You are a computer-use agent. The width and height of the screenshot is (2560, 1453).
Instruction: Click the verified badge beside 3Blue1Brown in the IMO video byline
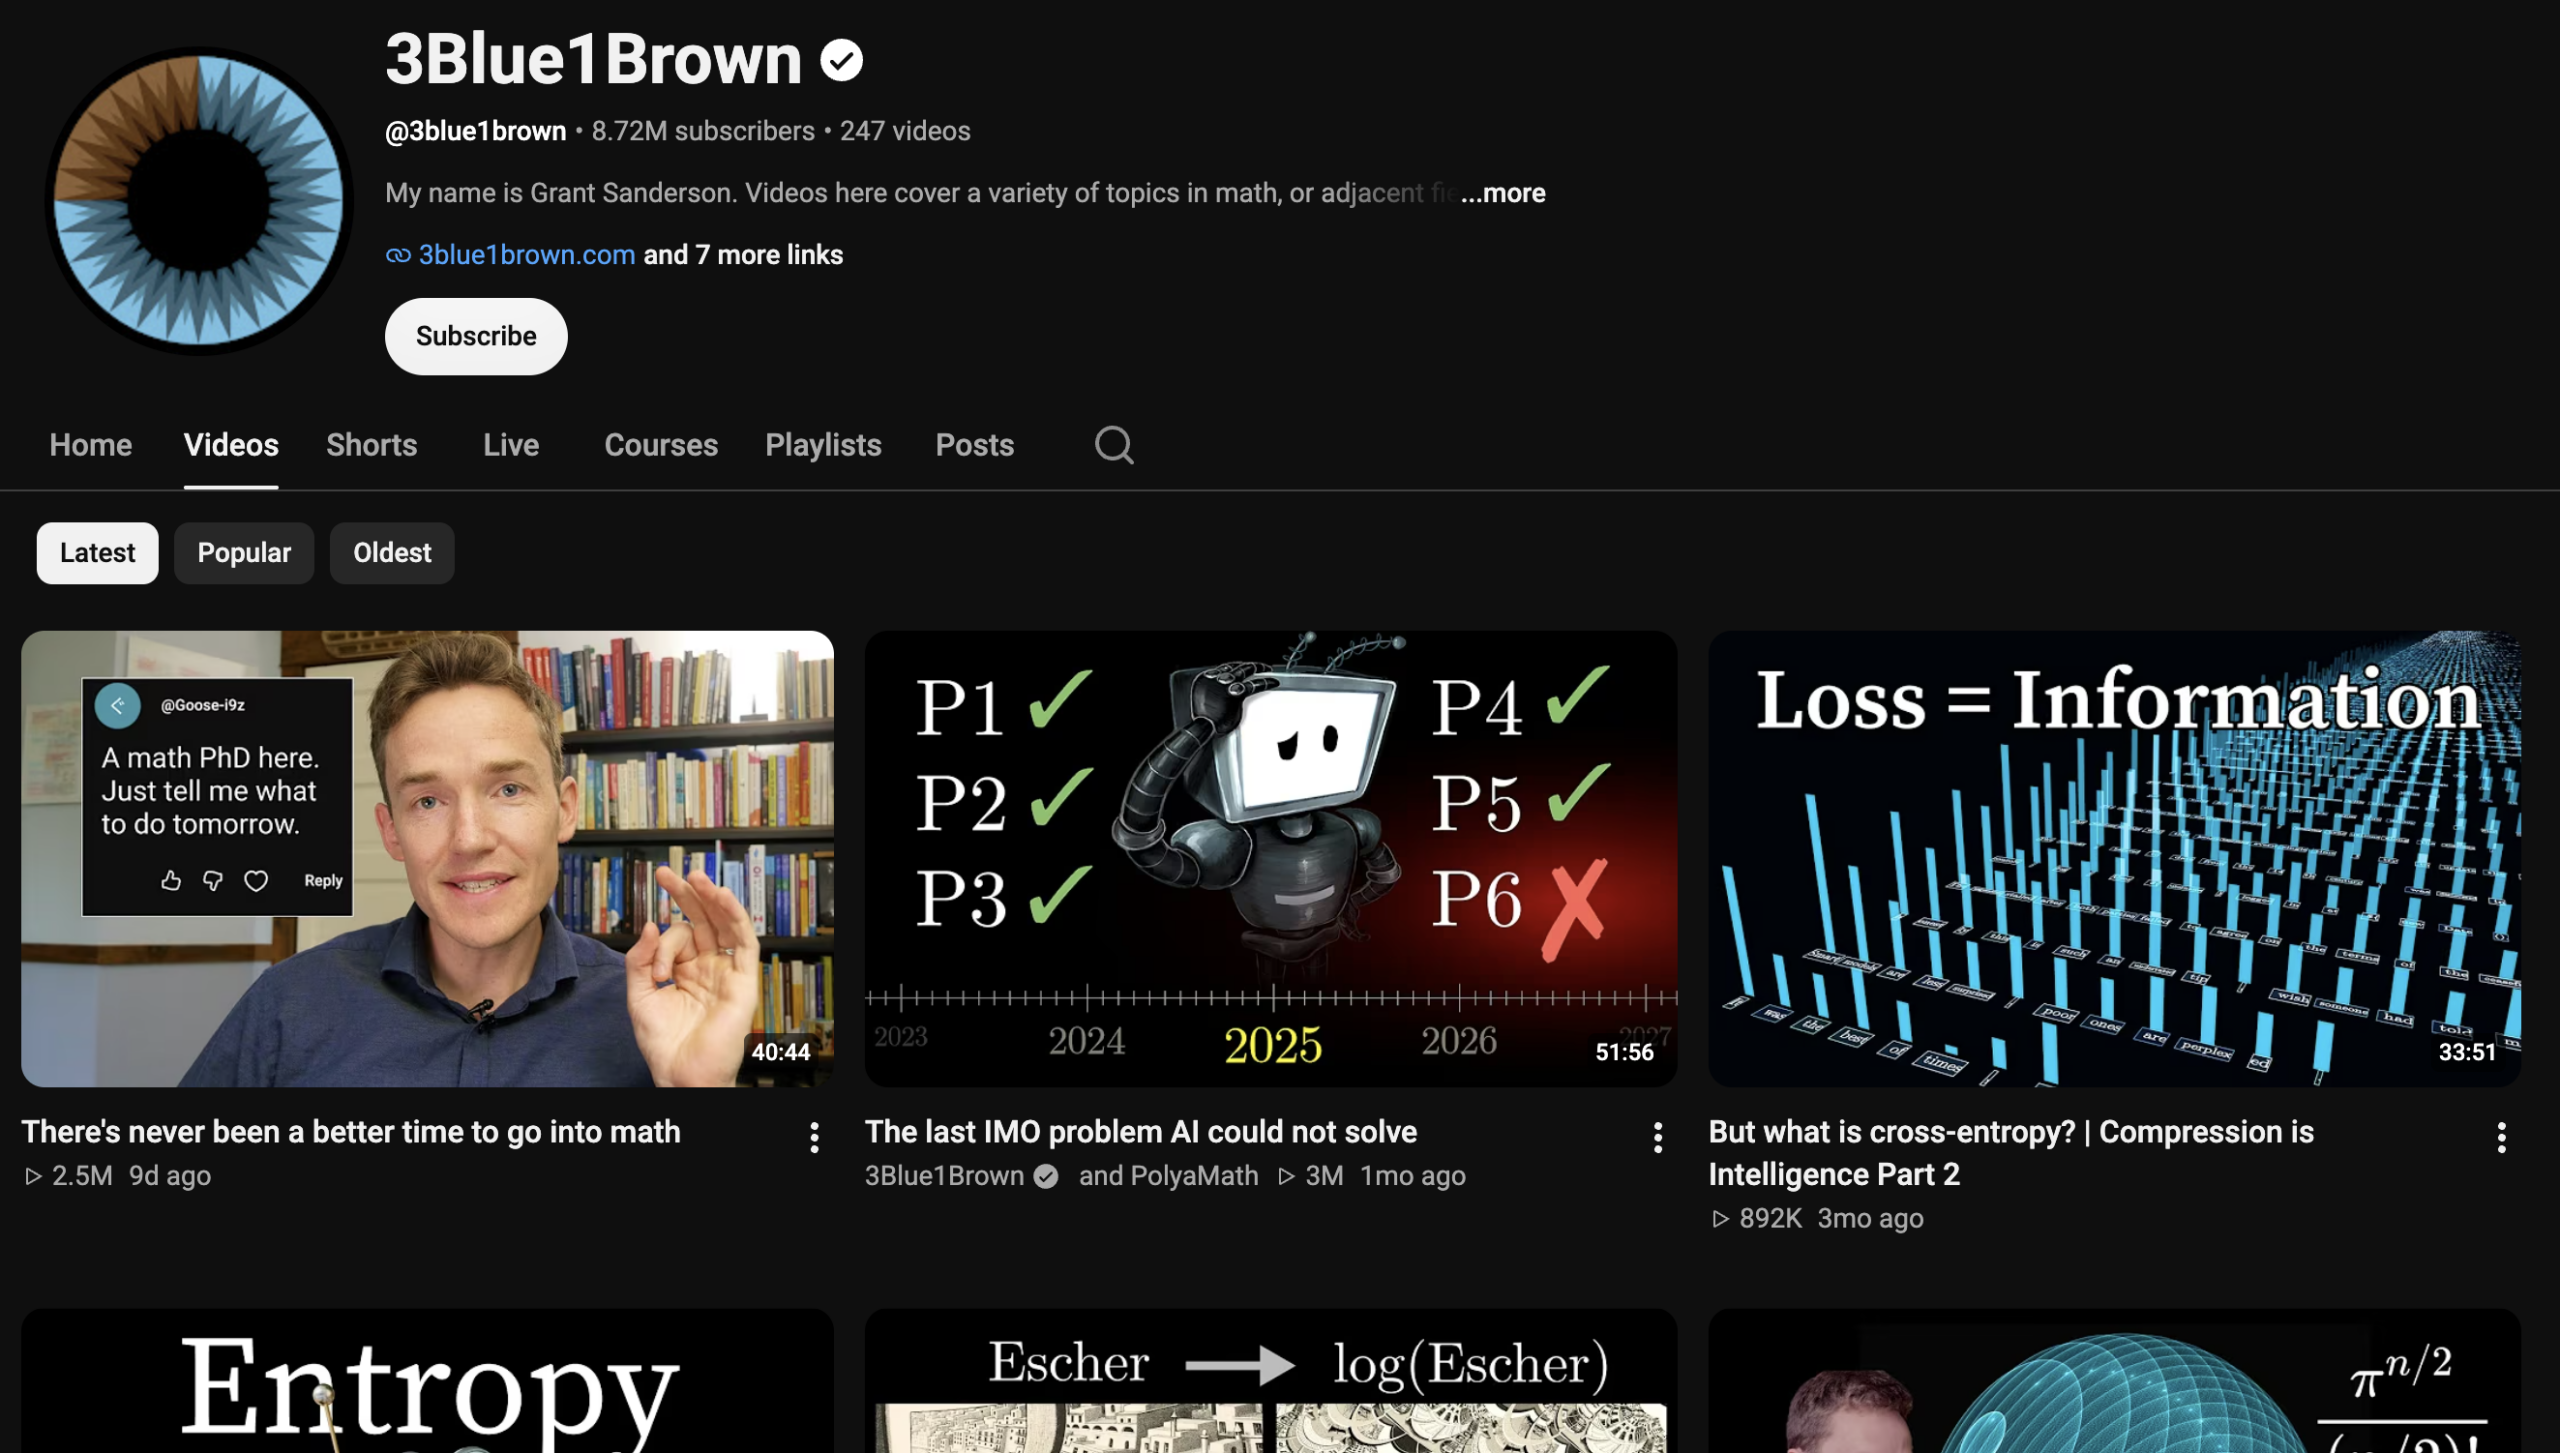(1046, 1176)
